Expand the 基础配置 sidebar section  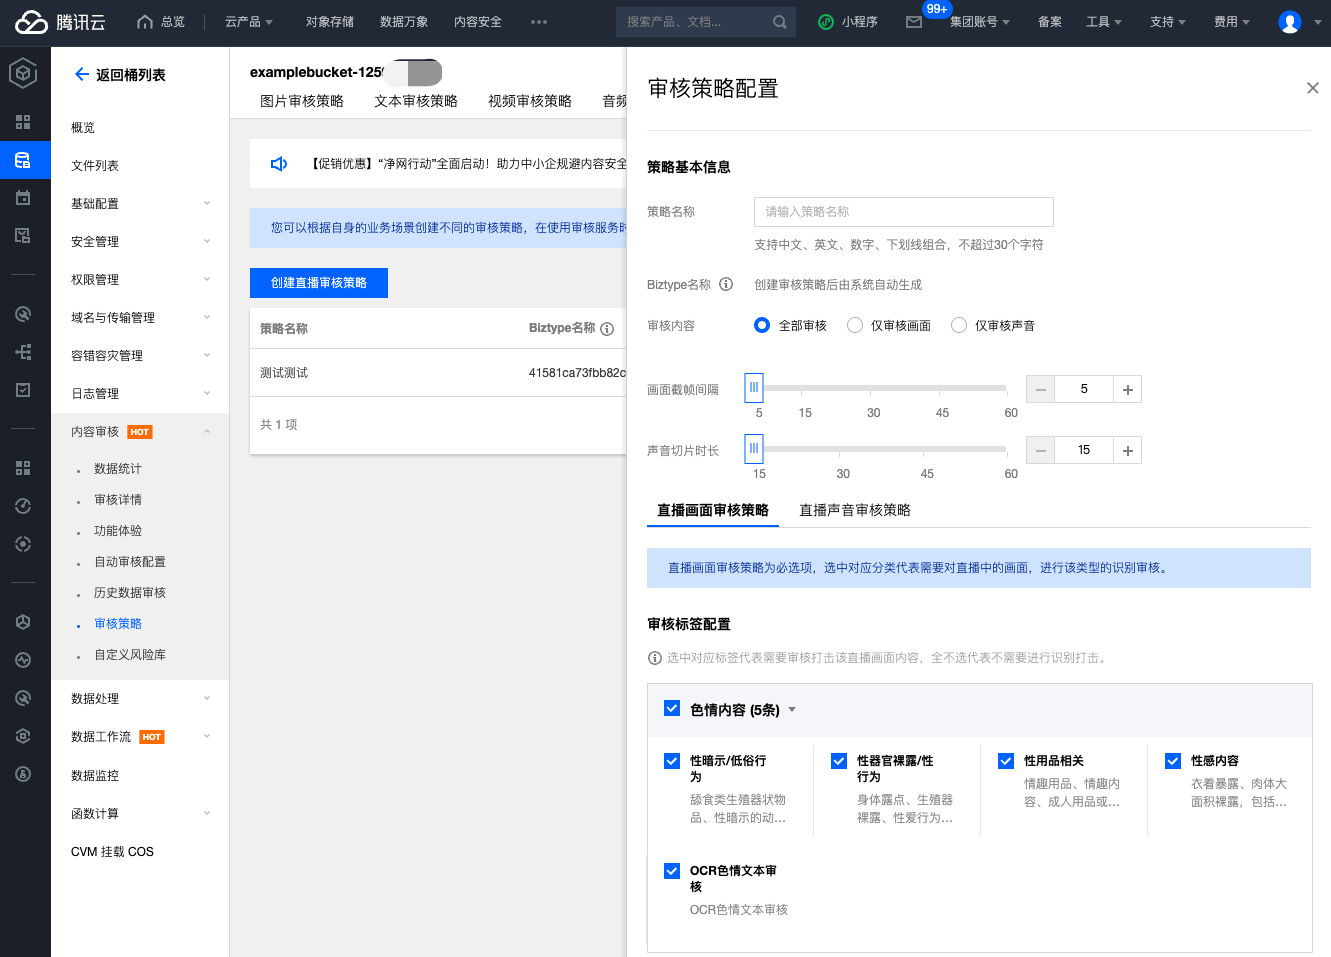(140, 203)
